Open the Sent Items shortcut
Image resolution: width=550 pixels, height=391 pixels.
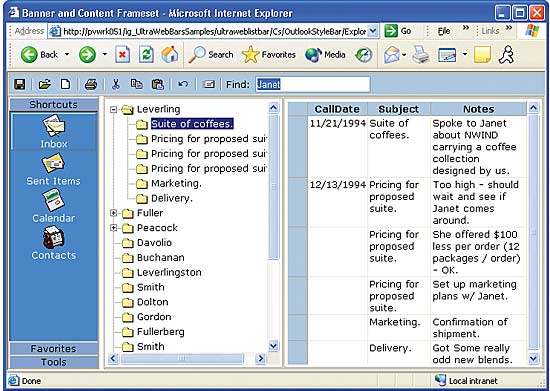[53, 170]
